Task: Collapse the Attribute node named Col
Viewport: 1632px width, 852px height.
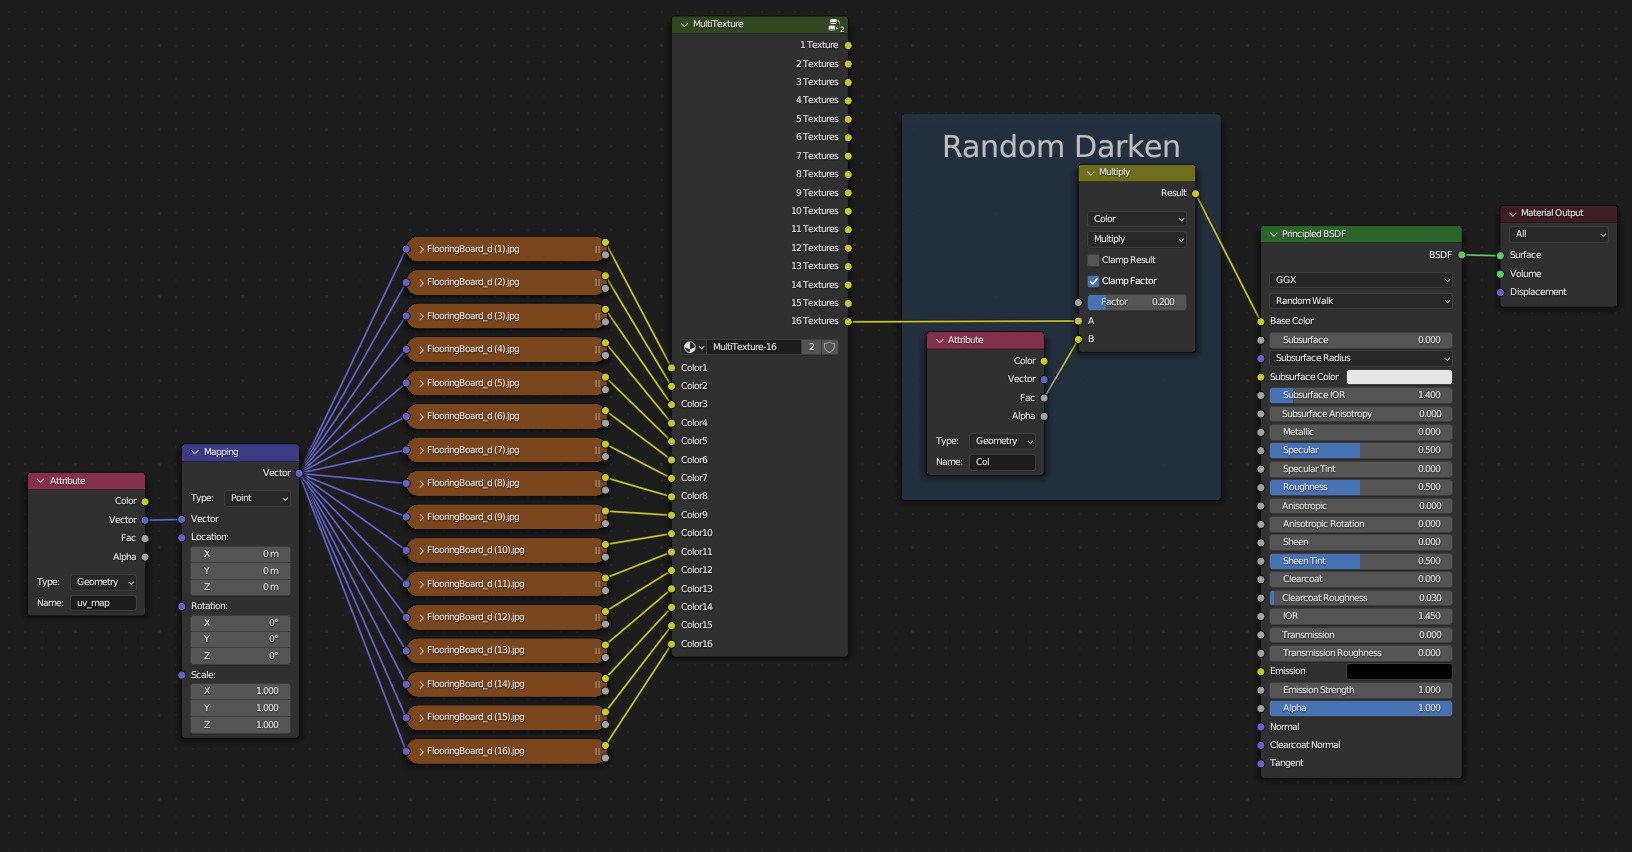Action: click(939, 340)
